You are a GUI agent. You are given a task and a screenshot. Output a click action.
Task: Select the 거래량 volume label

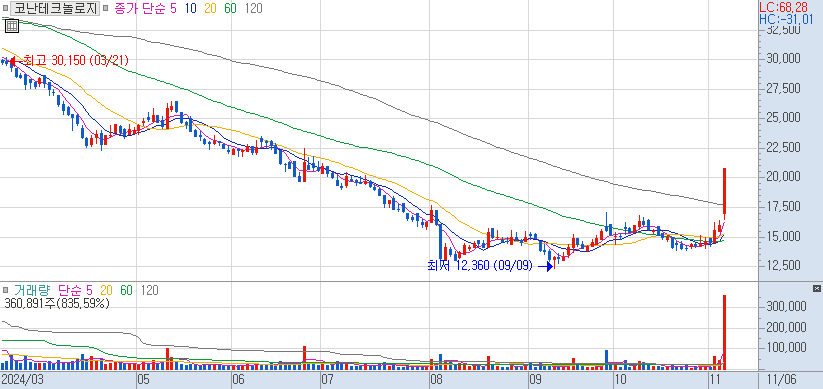pos(32,290)
